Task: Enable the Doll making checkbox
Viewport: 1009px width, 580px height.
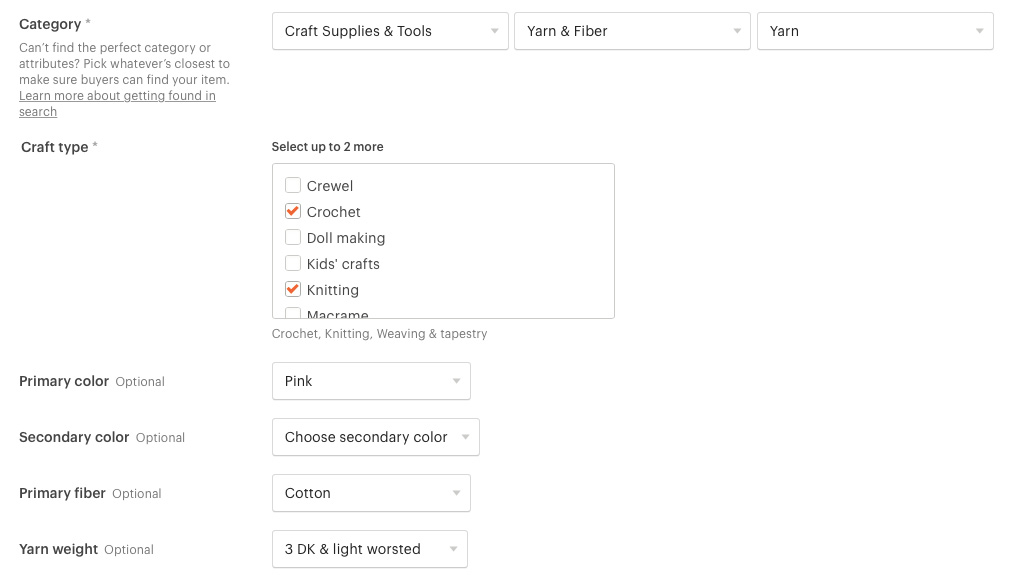Action: (293, 238)
